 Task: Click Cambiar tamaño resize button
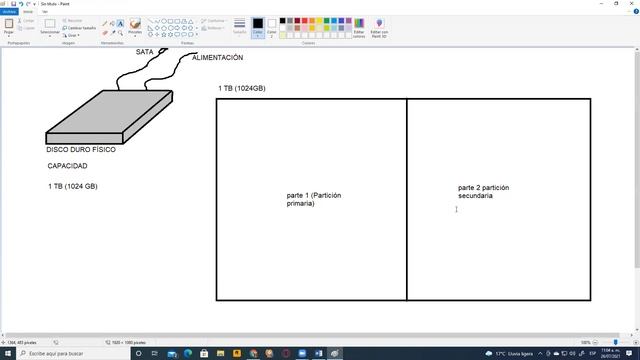point(79,28)
